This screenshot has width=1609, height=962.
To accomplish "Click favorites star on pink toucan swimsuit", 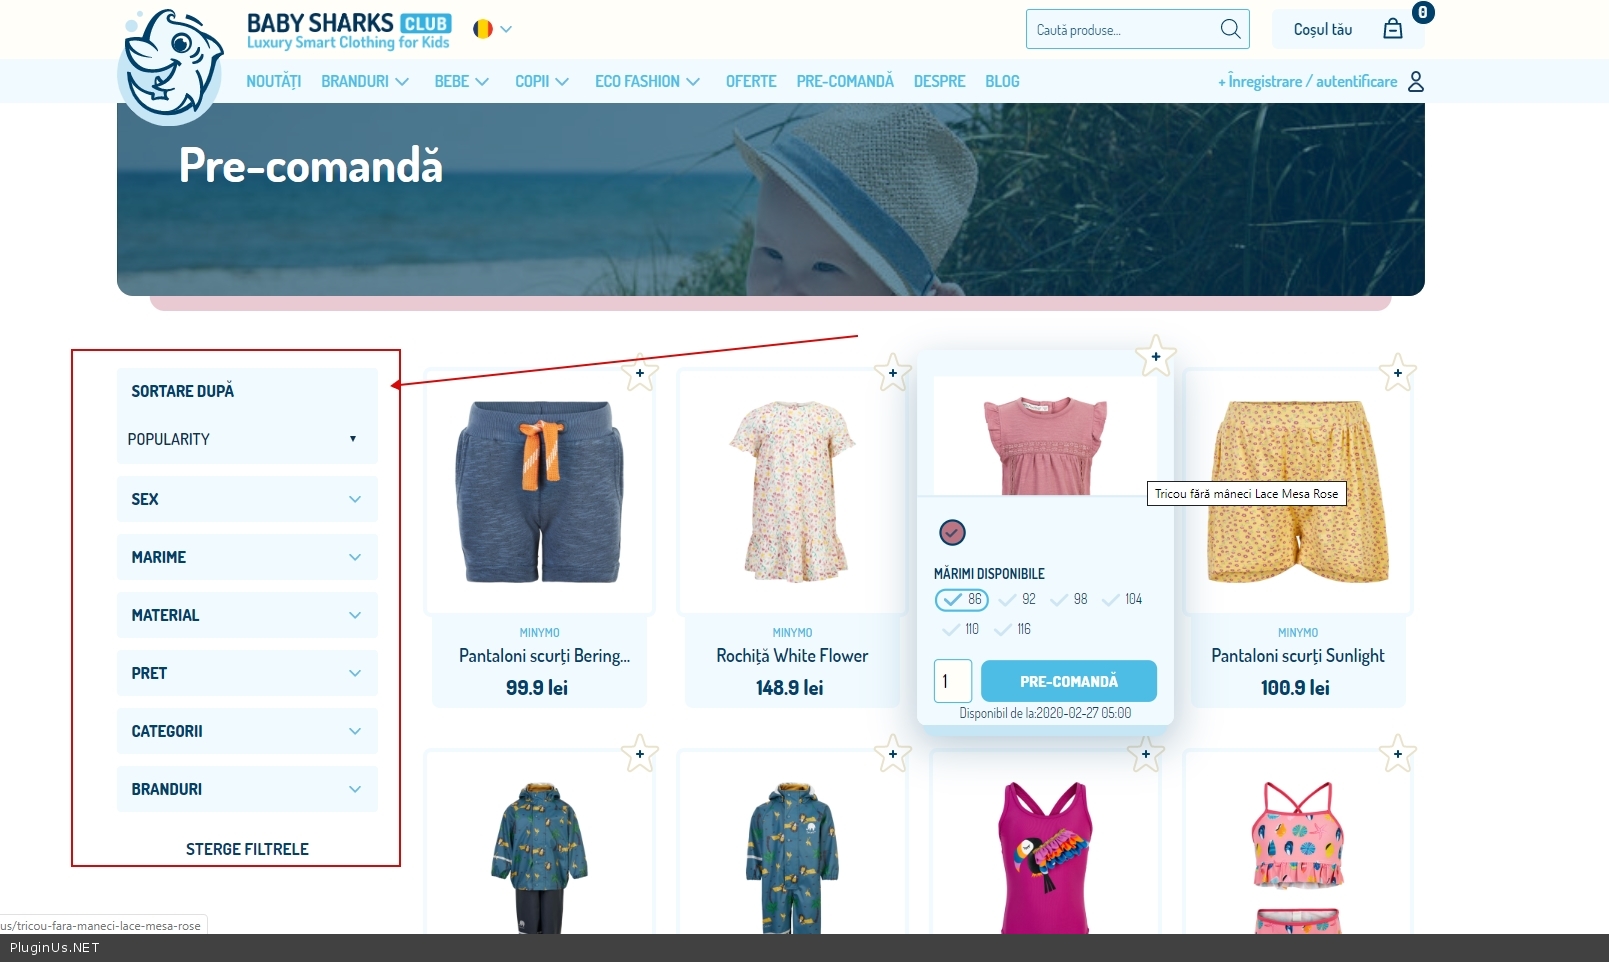I will point(1146,753).
